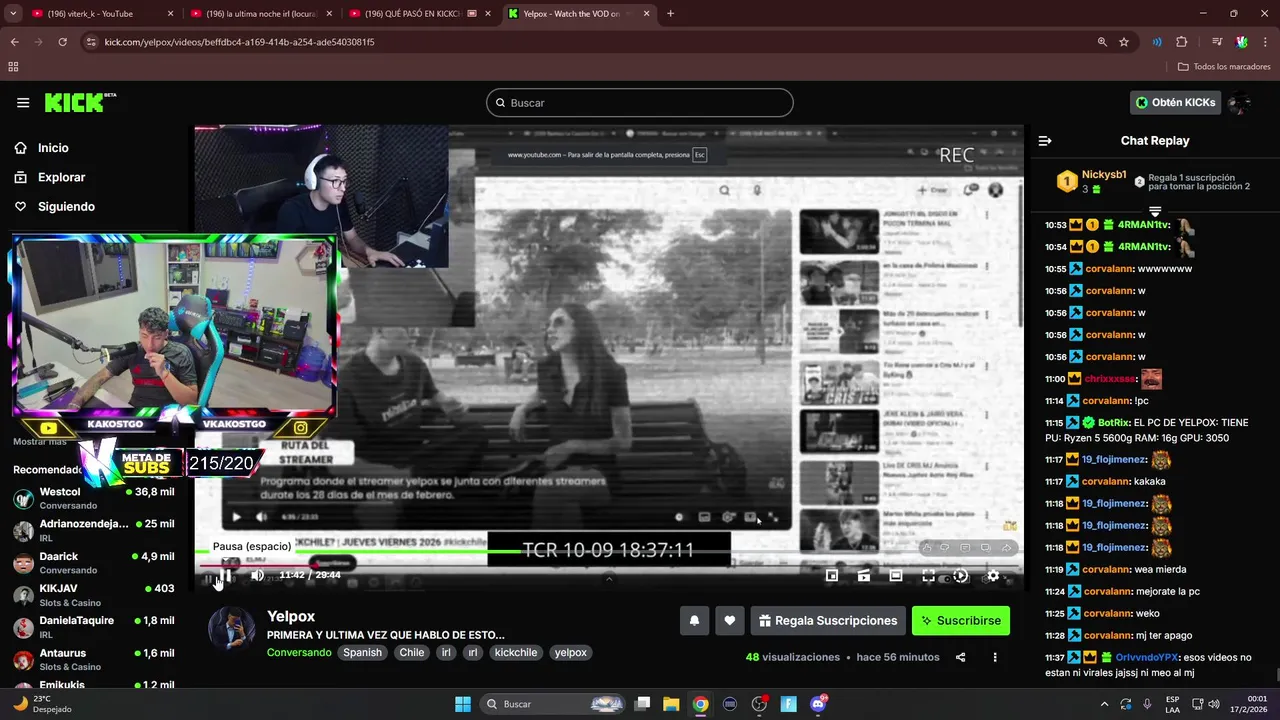1280x720 pixels.
Task: Open Windows Start menu
Action: click(x=463, y=704)
